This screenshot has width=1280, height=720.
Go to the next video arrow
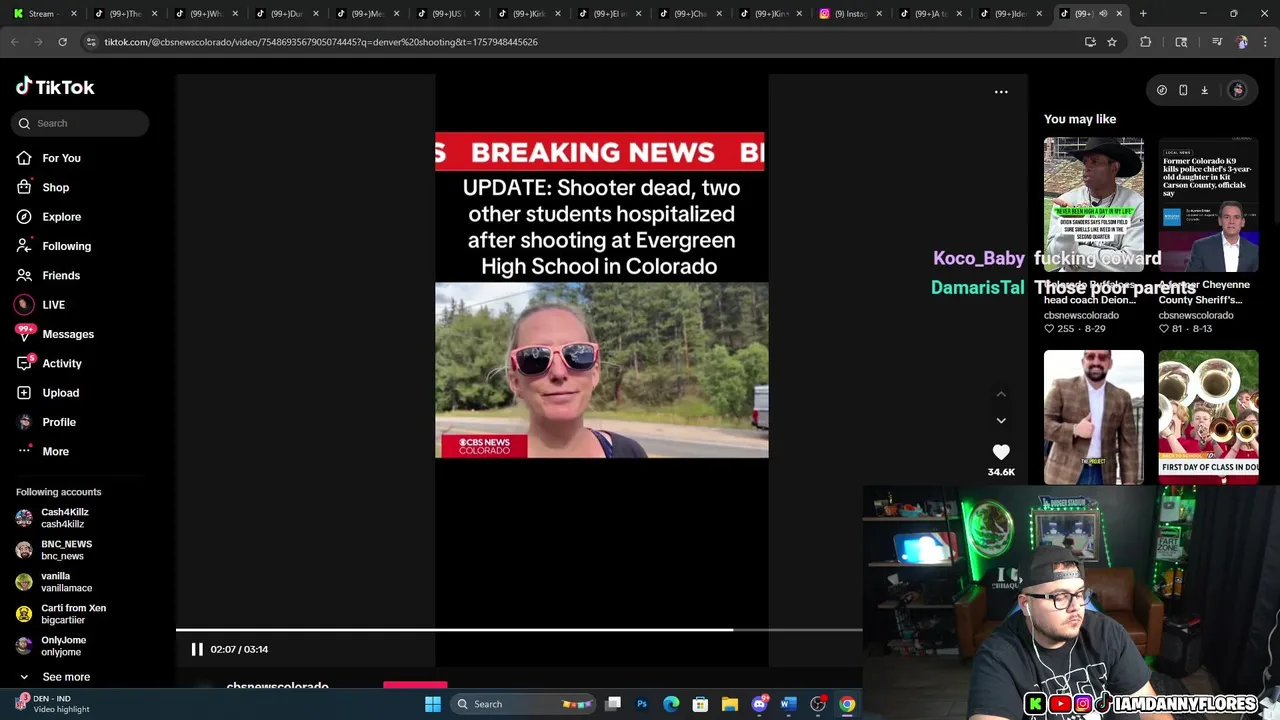[1001, 421]
